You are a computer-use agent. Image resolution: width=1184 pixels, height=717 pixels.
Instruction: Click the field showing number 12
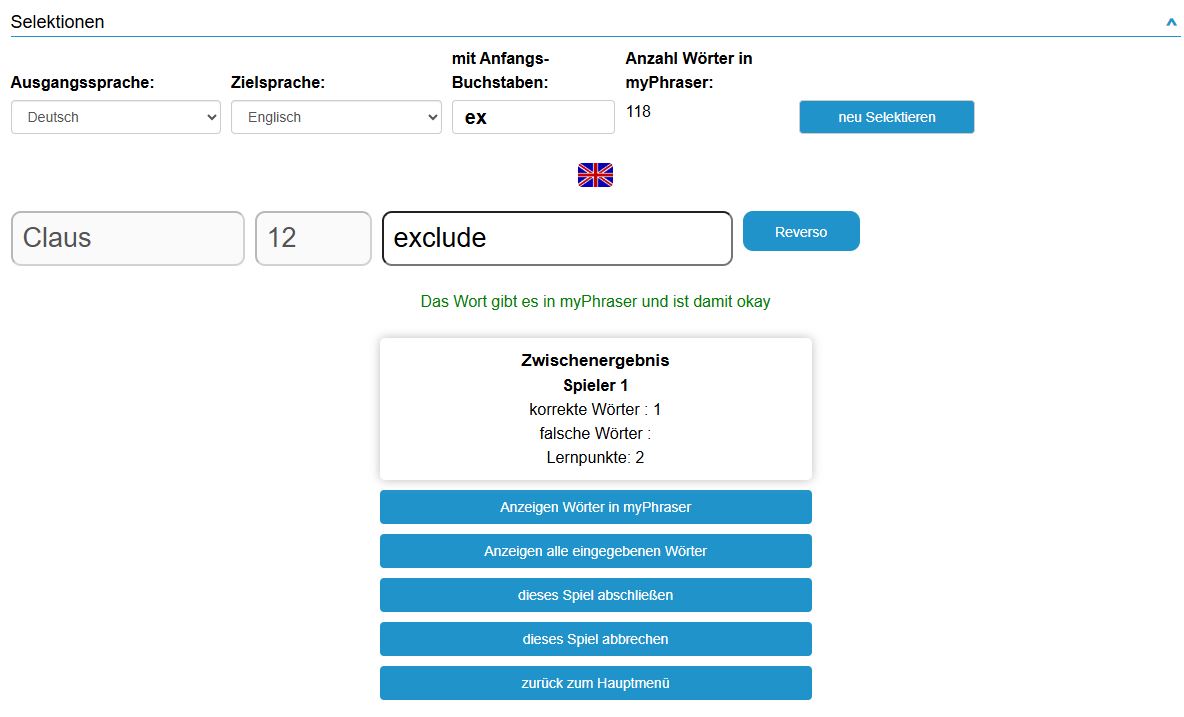pos(313,238)
